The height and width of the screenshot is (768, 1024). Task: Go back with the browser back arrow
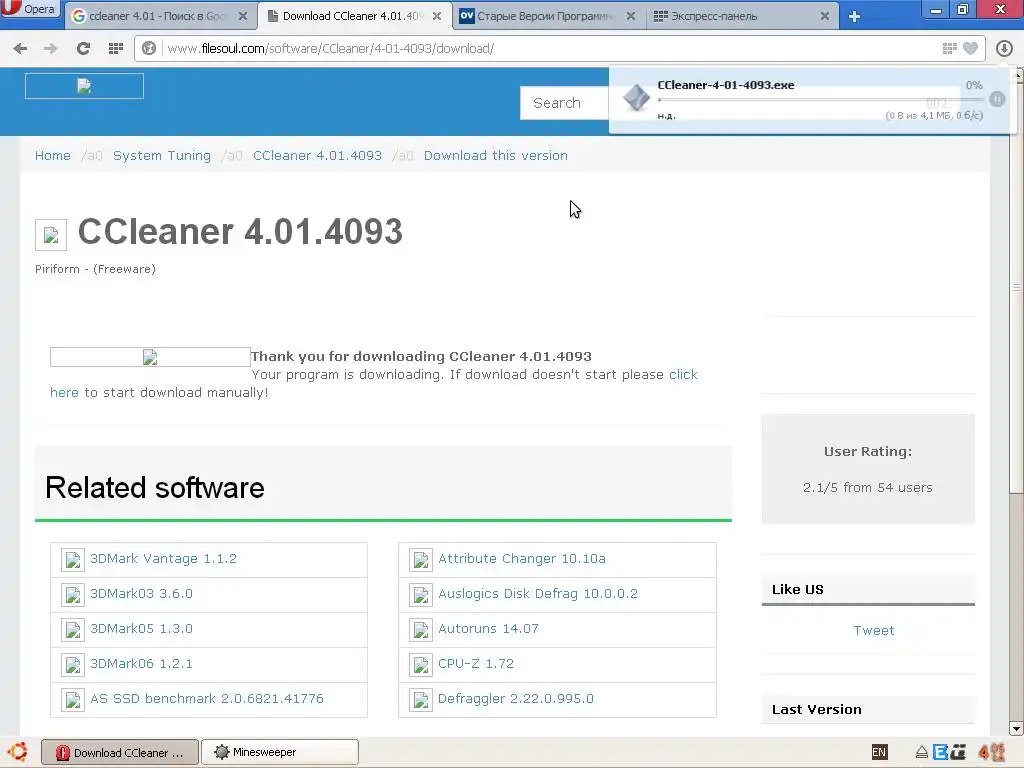pyautogui.click(x=20, y=48)
